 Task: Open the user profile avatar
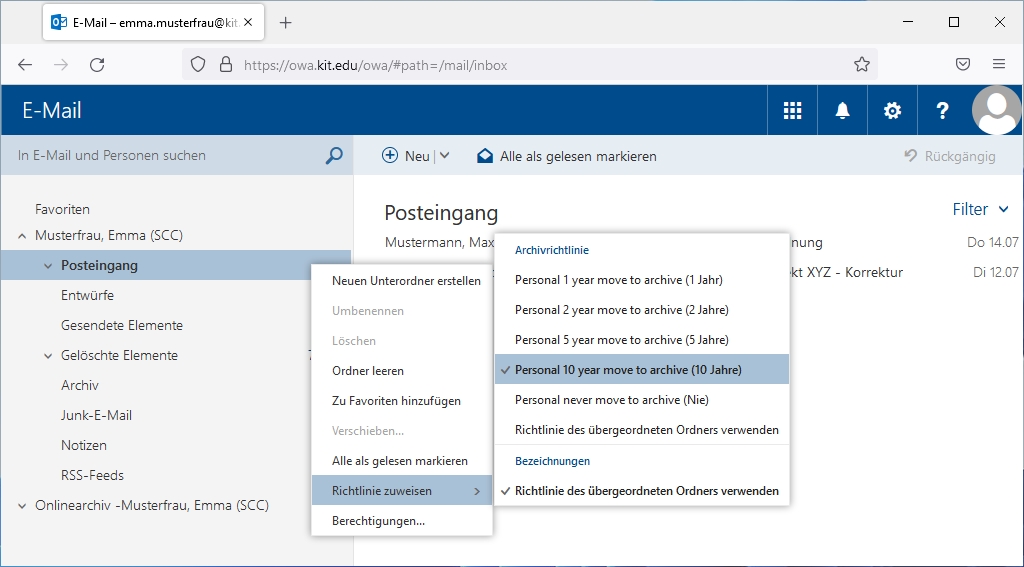996,110
